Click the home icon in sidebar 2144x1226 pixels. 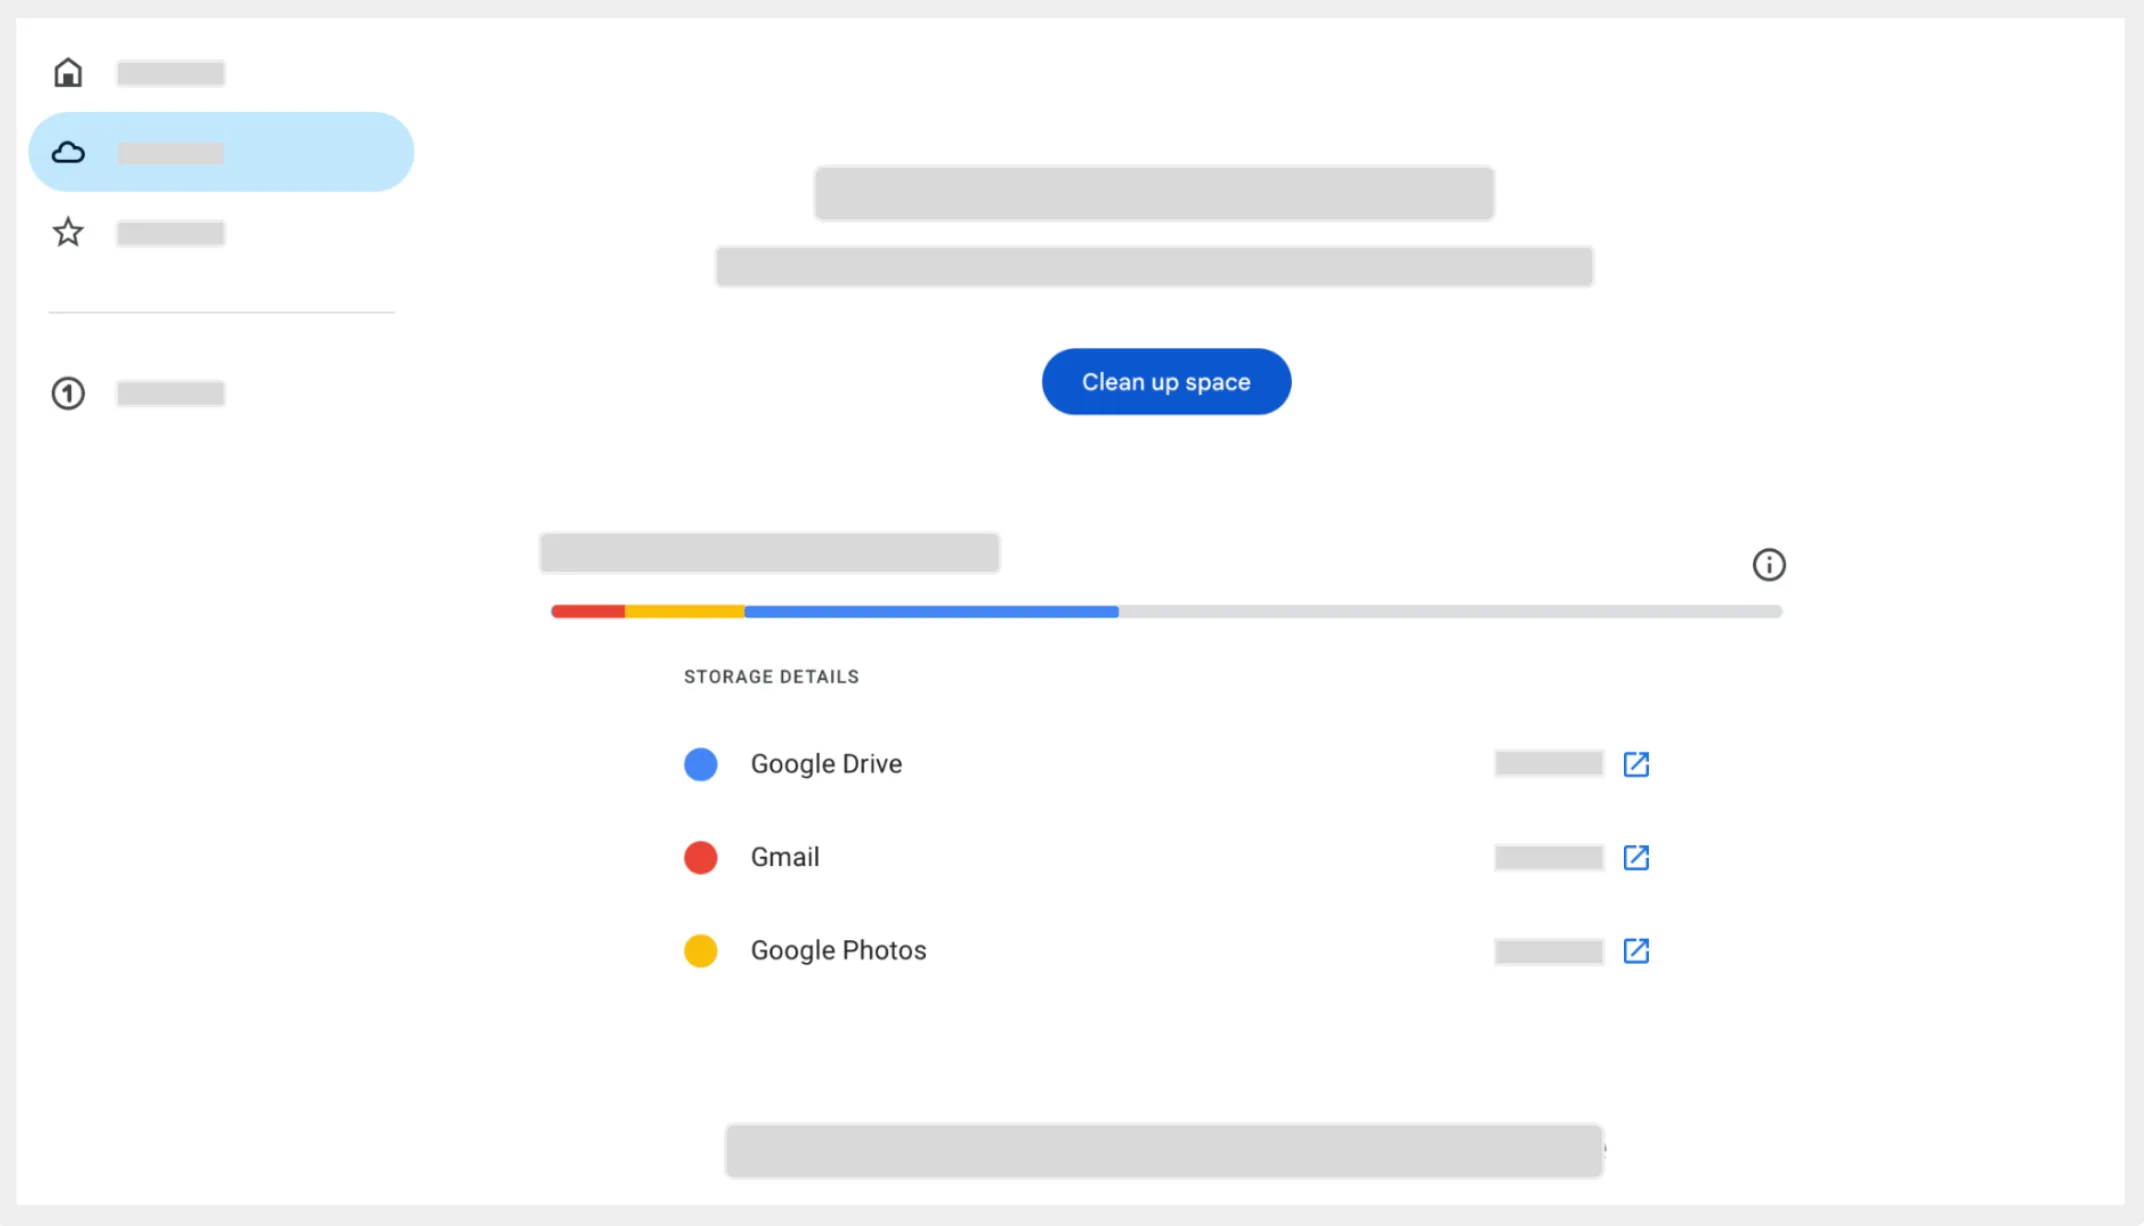(68, 73)
